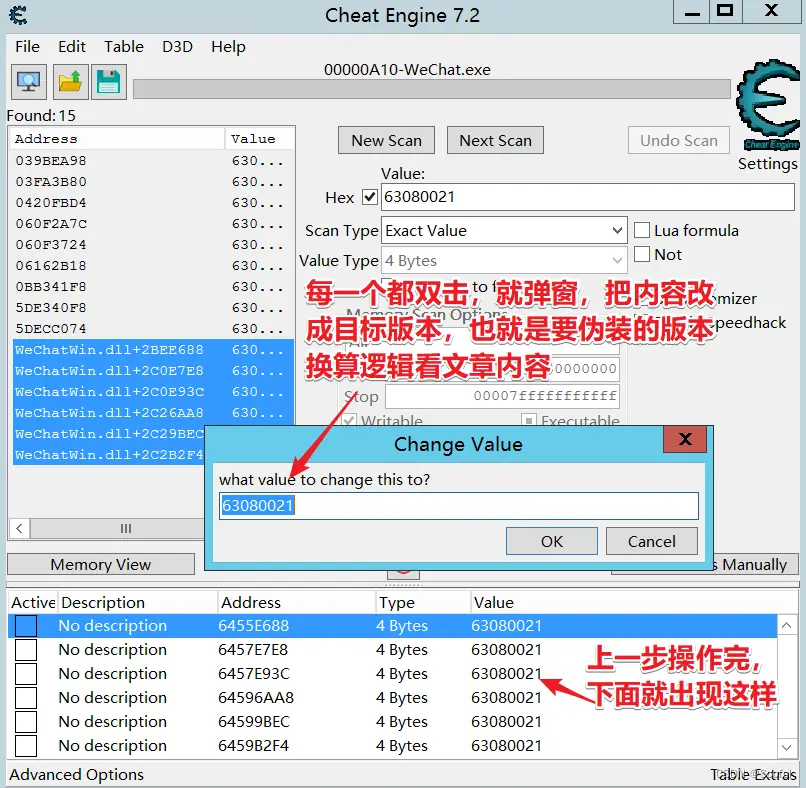Toggle the Hex checkbox
This screenshot has width=806, height=788.
[x=370, y=197]
